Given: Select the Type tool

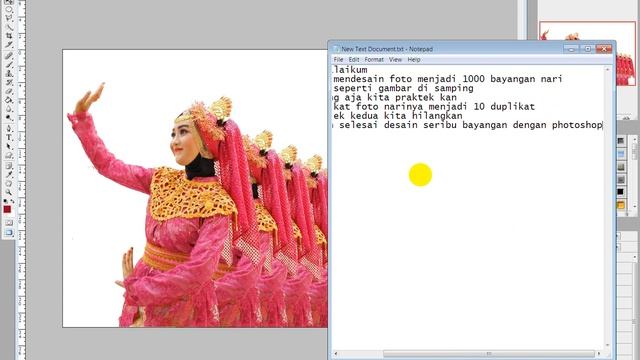Looking at the screenshot, I should [x=9, y=137].
